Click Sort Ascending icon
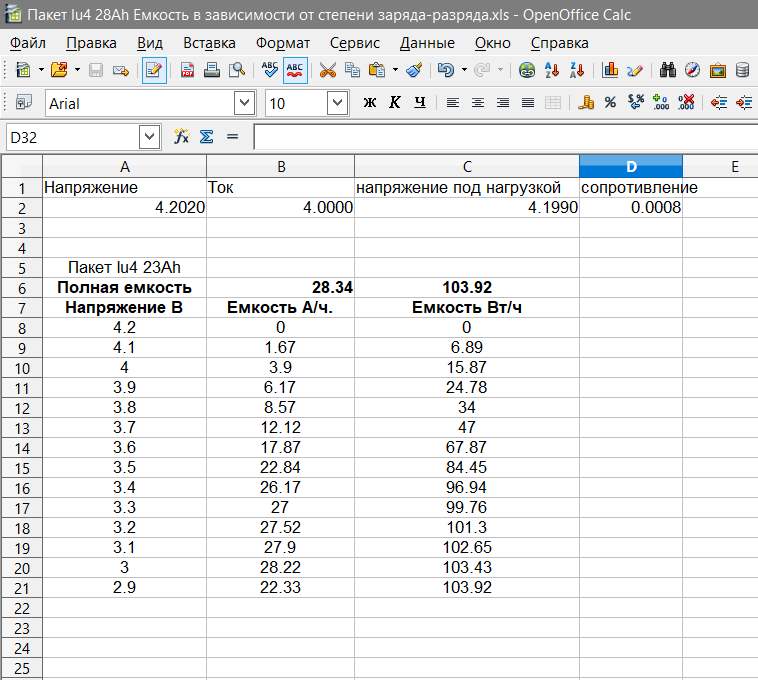Image resolution: width=758 pixels, height=680 pixels. 552,71
